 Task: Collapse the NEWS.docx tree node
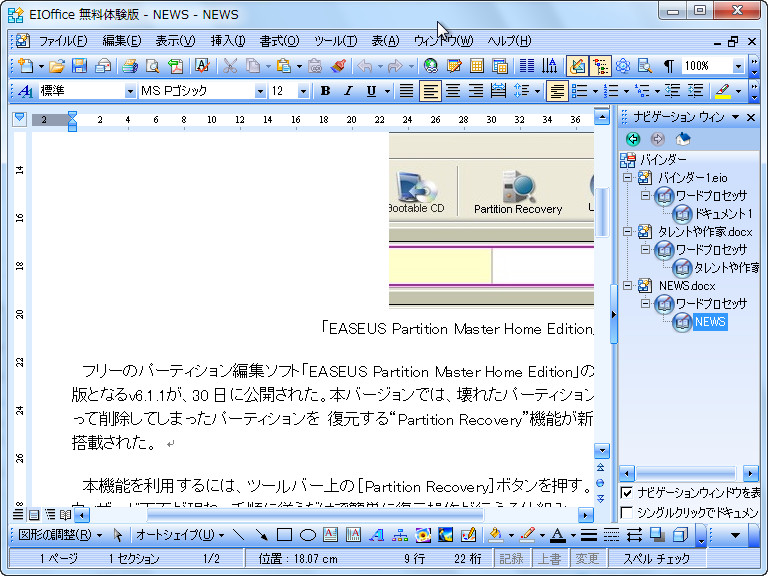627,286
